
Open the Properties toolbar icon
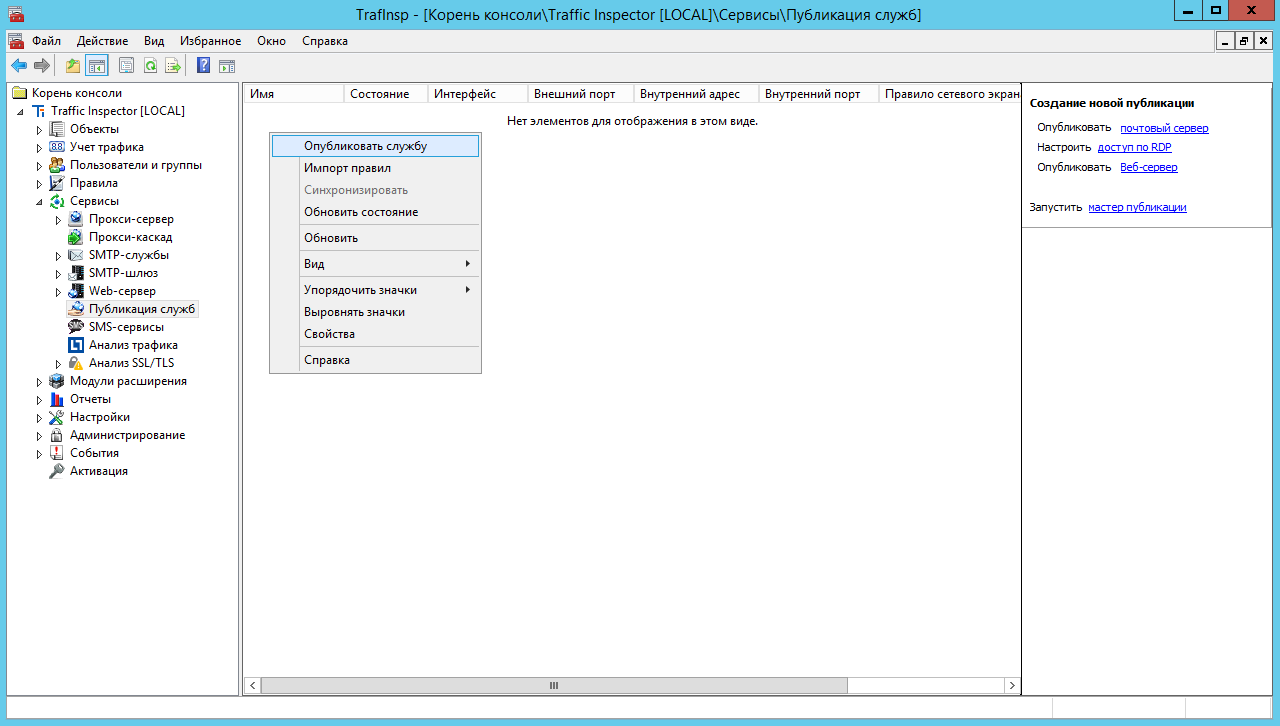[x=127, y=66]
